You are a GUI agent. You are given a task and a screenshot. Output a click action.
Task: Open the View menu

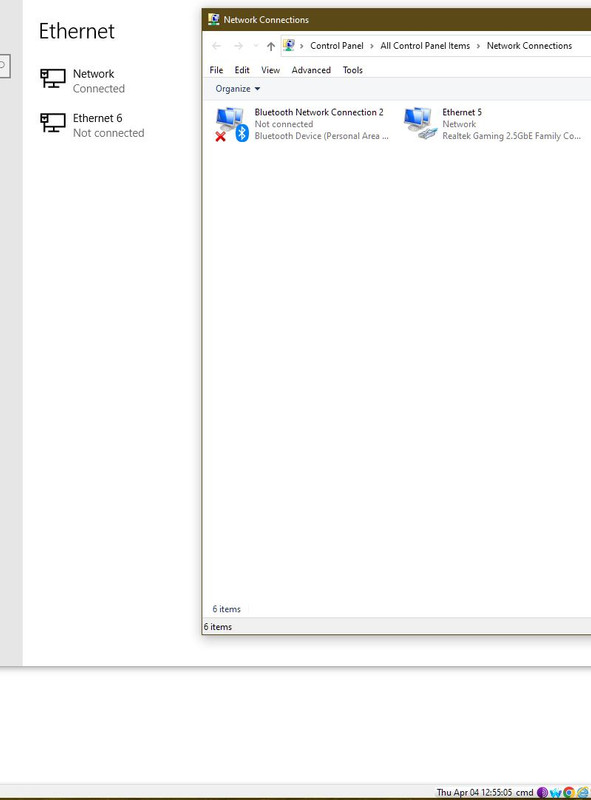[270, 70]
